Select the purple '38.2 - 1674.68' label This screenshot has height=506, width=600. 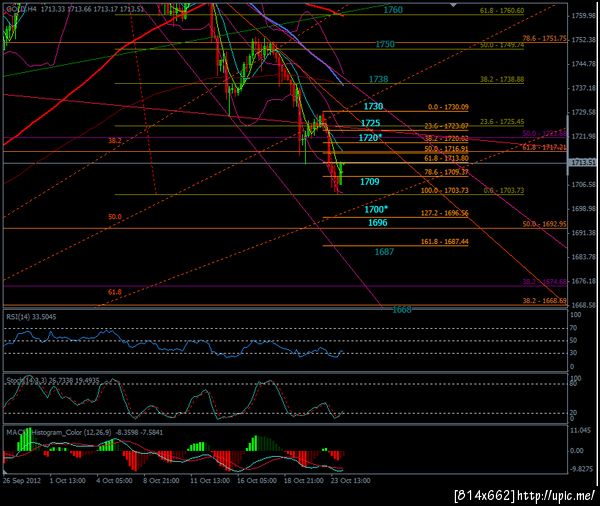545,282
